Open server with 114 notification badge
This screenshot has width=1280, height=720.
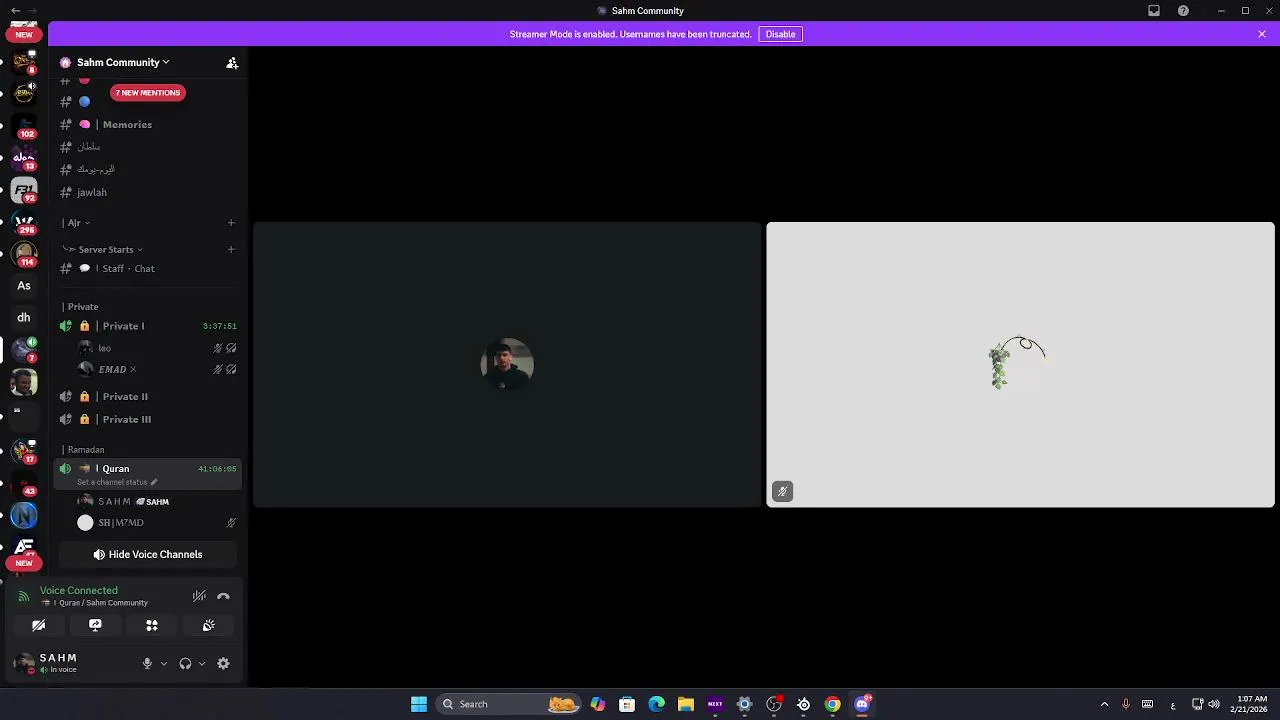pyautogui.click(x=24, y=254)
